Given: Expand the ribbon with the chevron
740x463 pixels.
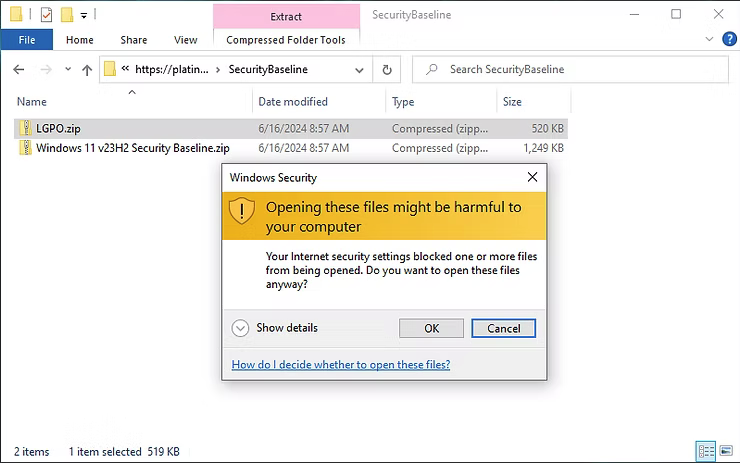Looking at the screenshot, I should coord(709,39).
